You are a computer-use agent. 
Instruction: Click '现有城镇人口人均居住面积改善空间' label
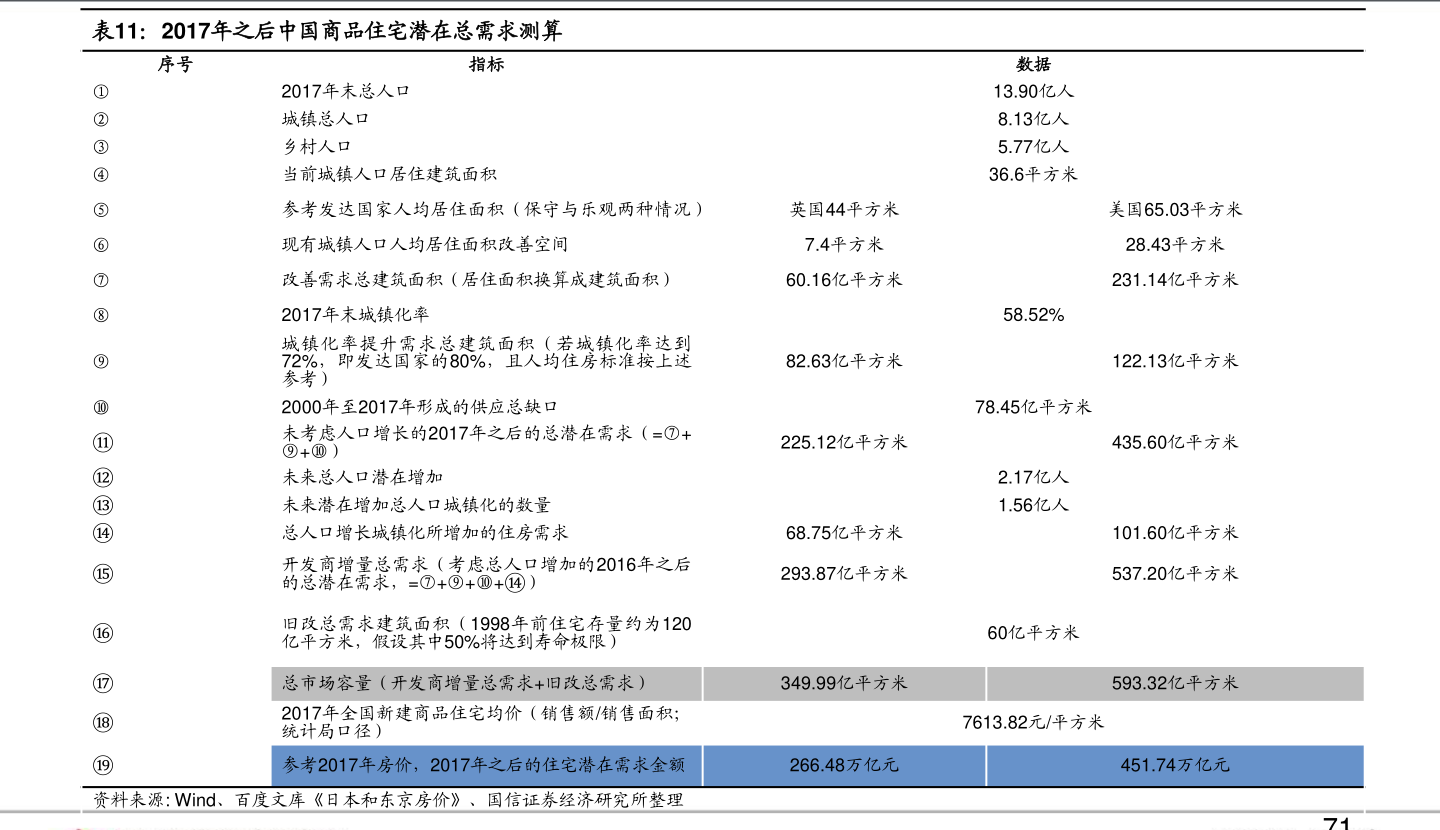(425, 244)
